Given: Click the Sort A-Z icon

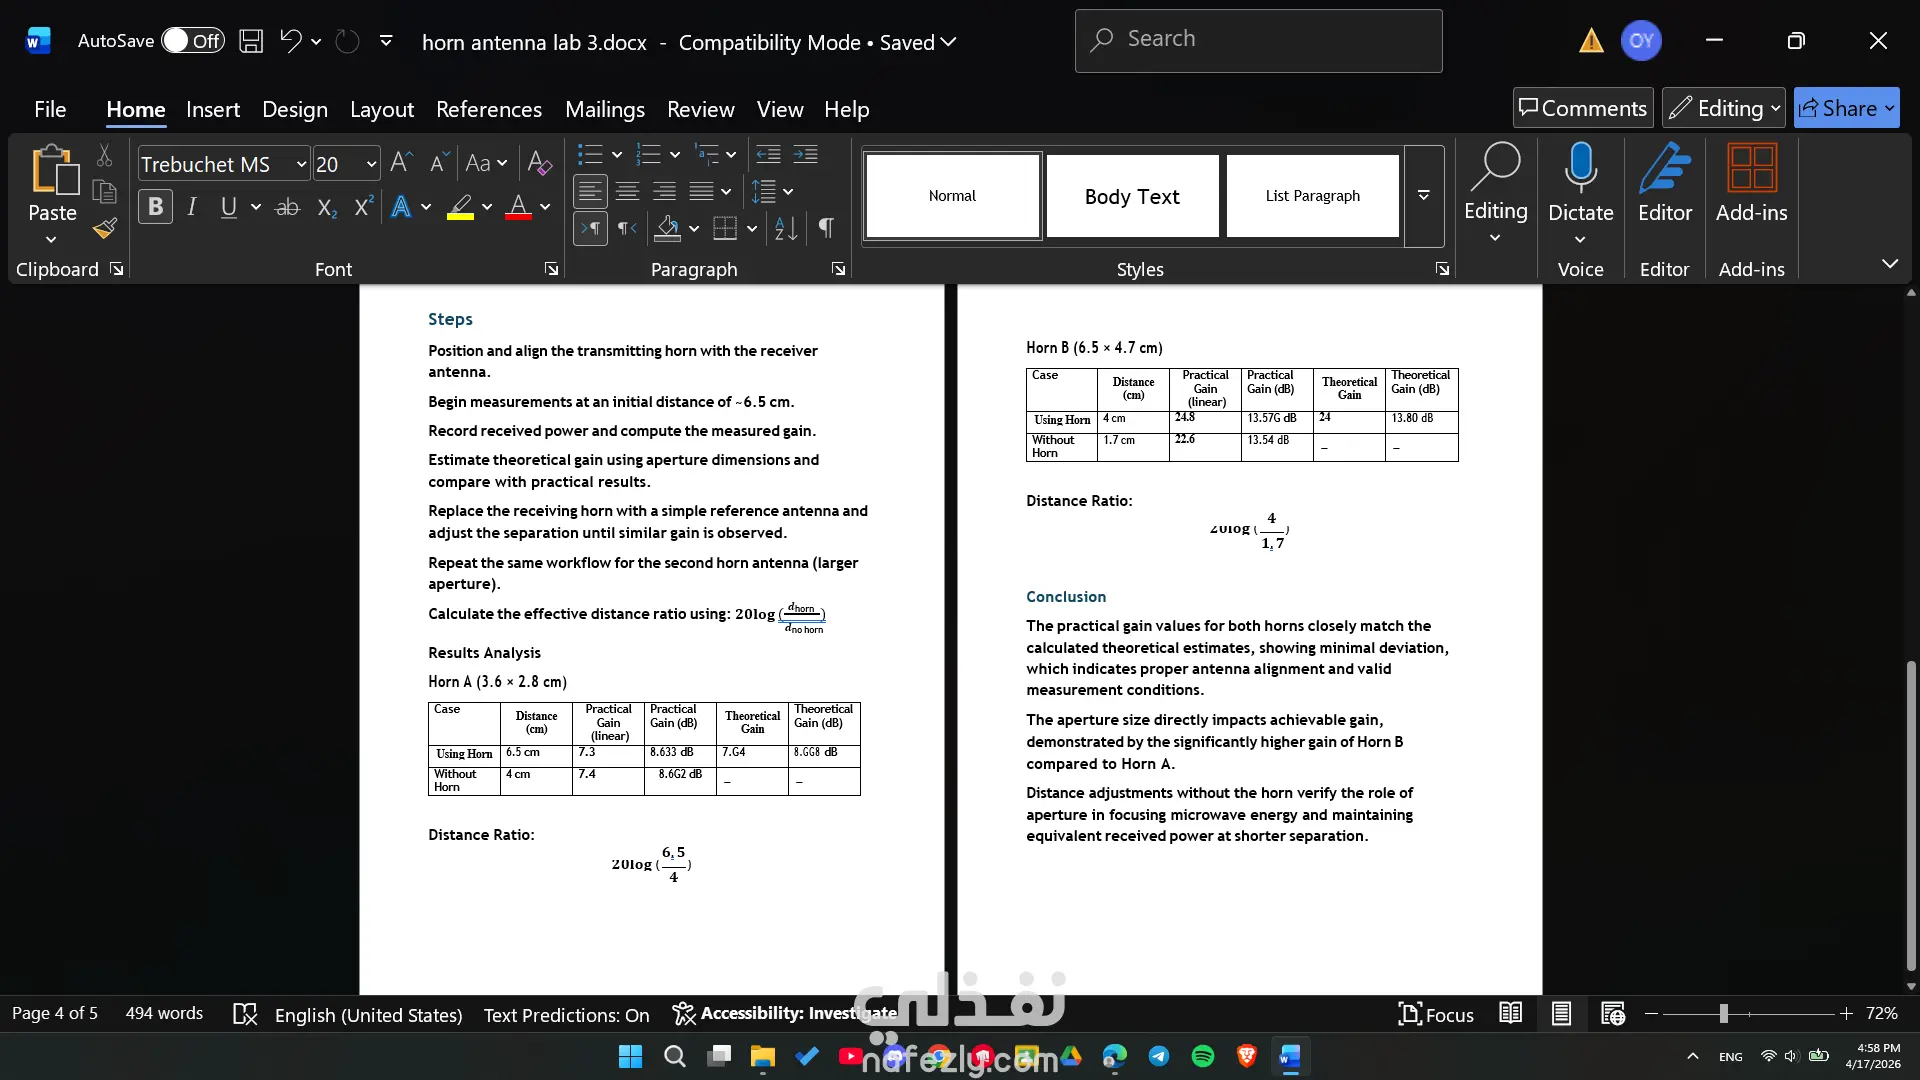Looking at the screenshot, I should click(x=786, y=229).
